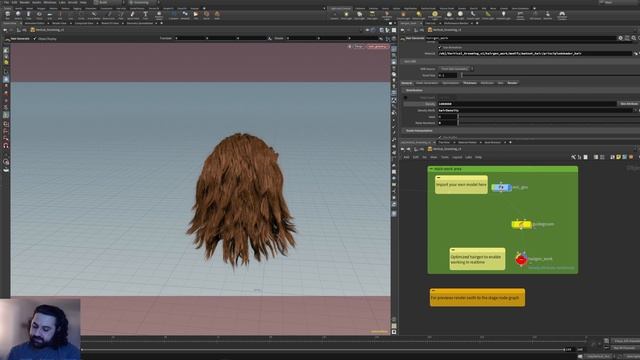This screenshot has height=360, width=640.
Task: Add a new pane tab with the plus beside Asset Browser
Action: click(x=510, y=142)
